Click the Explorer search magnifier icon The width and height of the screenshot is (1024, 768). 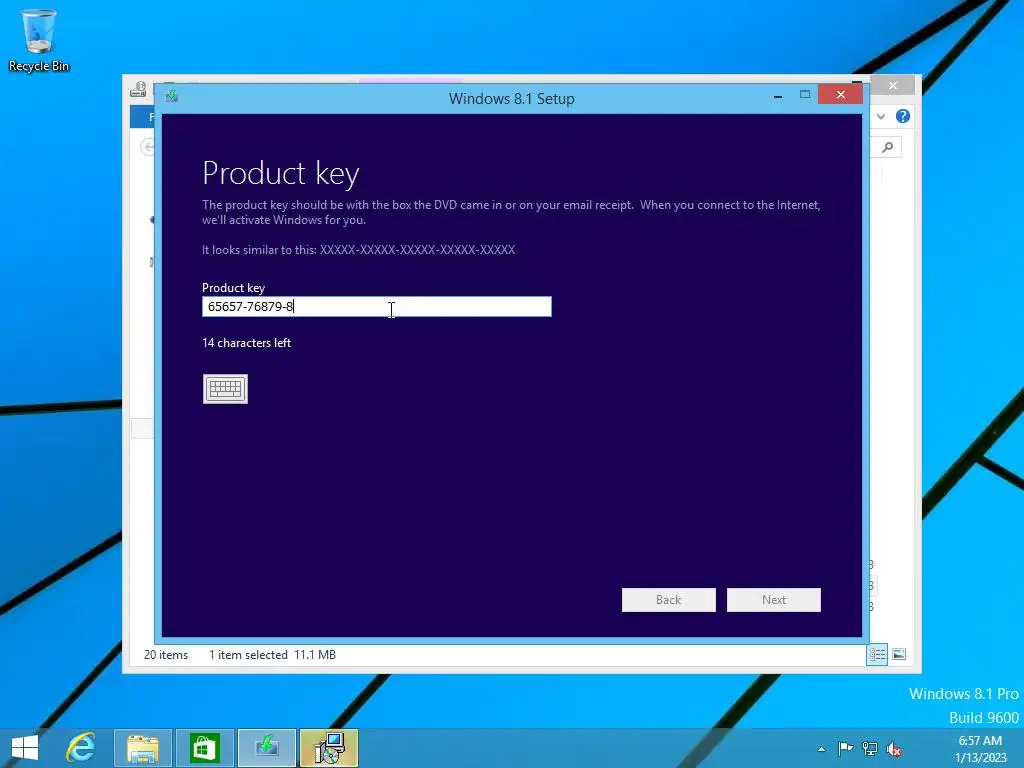[888, 148]
